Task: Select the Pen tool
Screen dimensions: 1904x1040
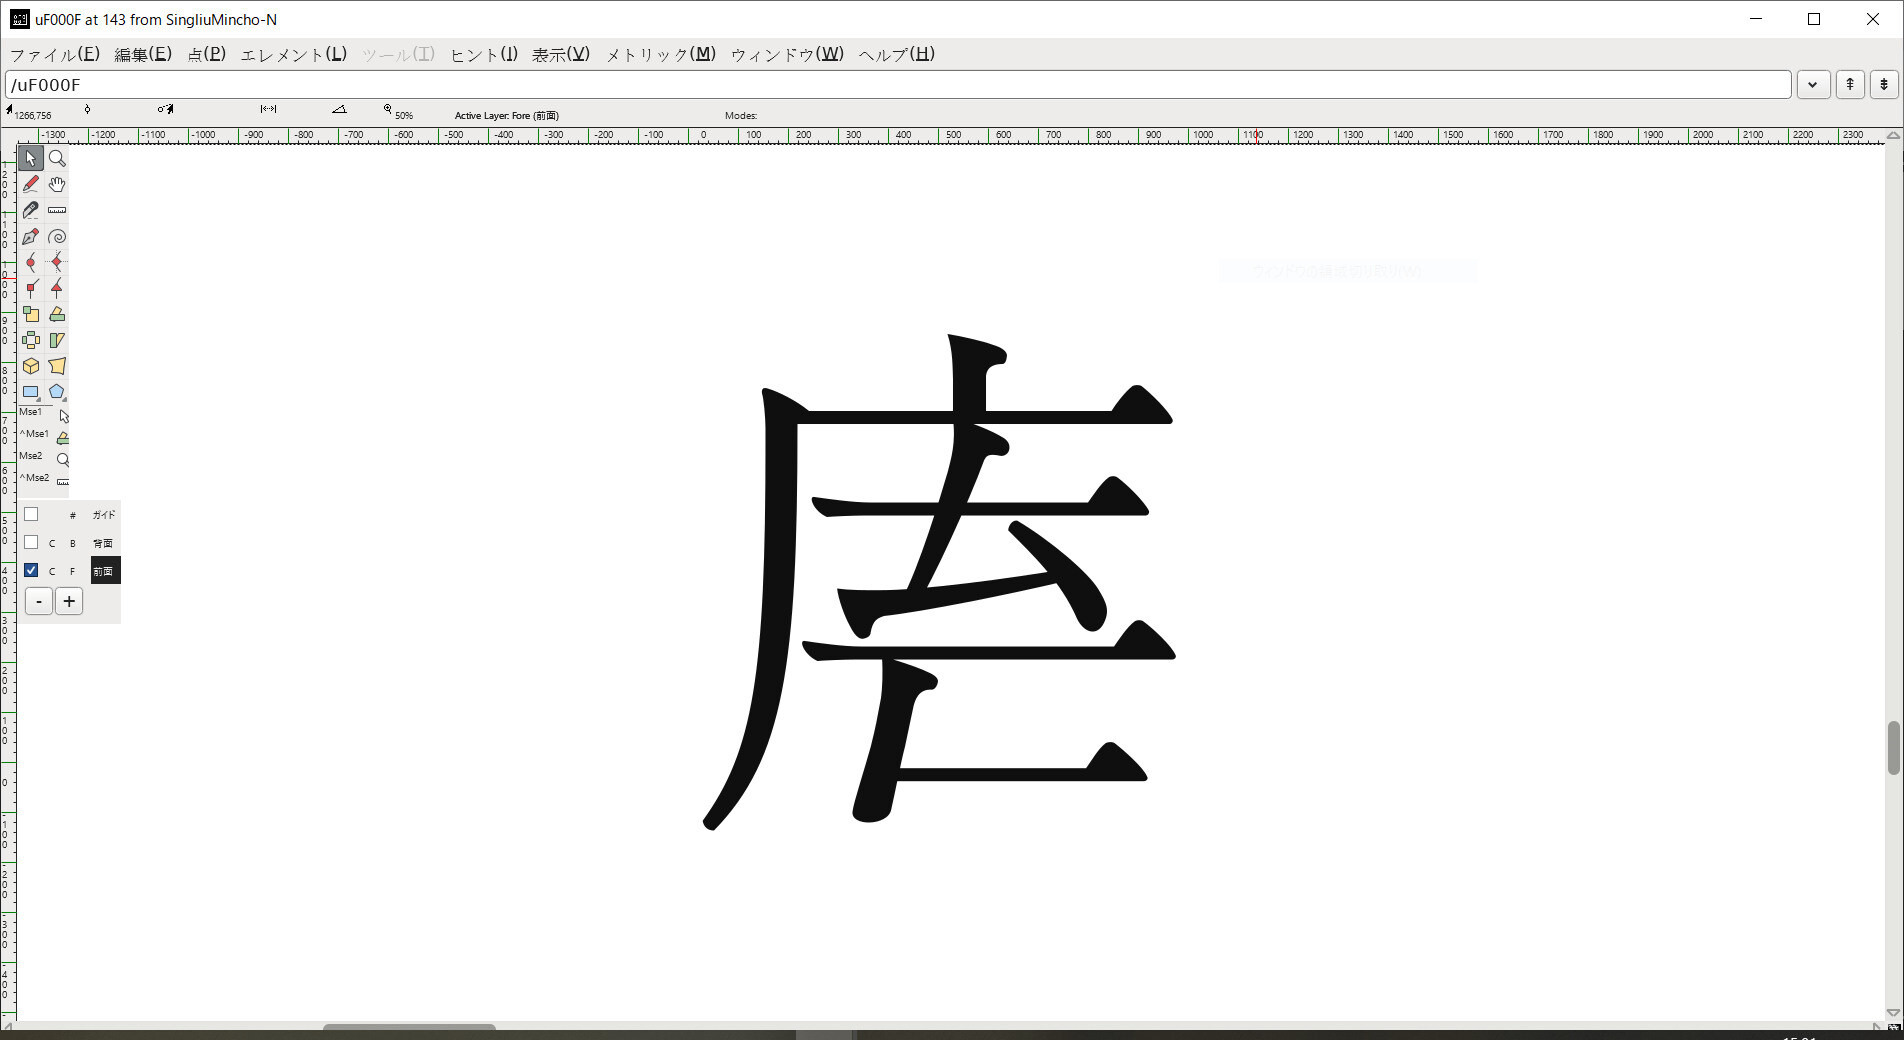Action: [x=31, y=237]
